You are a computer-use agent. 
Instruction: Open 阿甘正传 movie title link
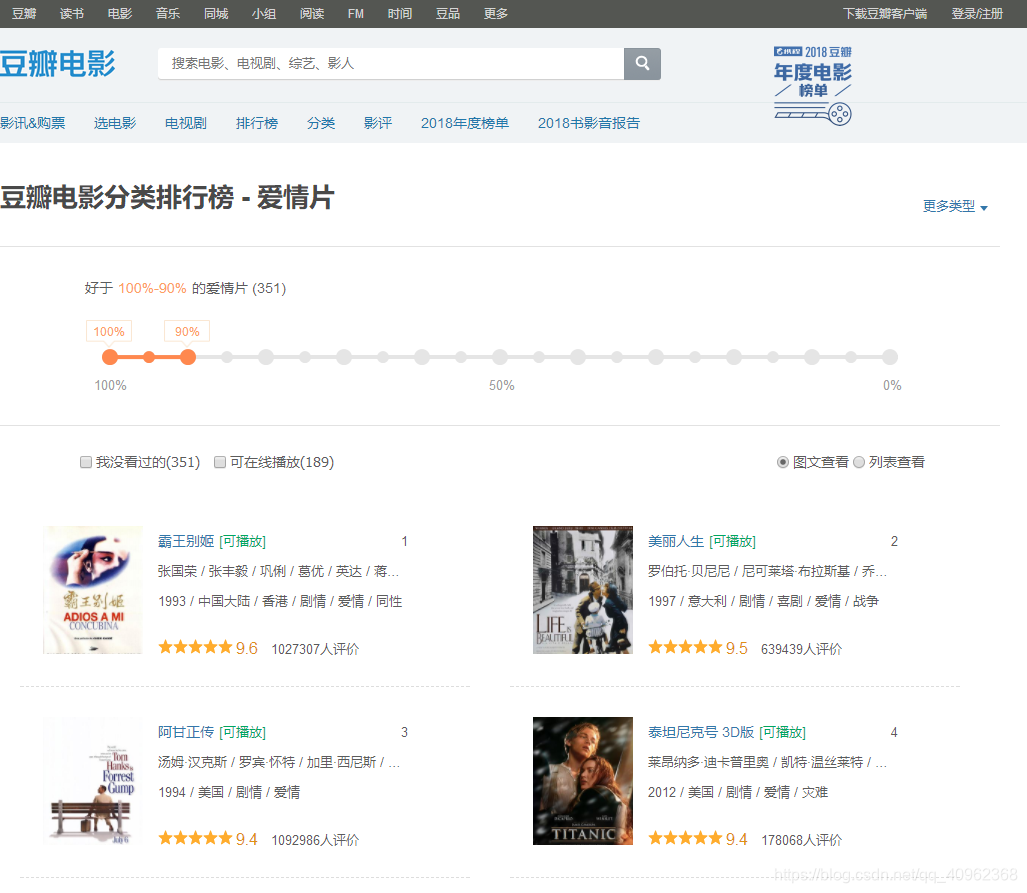click(x=186, y=732)
